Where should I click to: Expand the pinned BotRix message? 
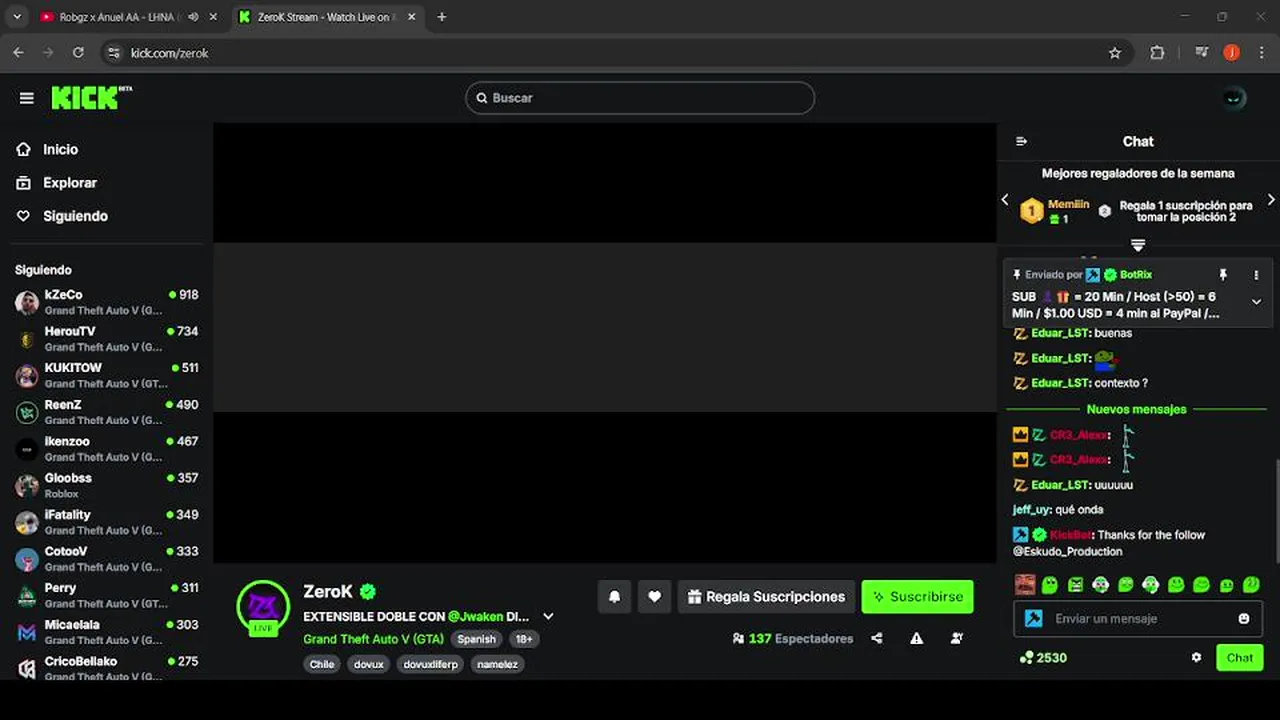coord(1257,302)
